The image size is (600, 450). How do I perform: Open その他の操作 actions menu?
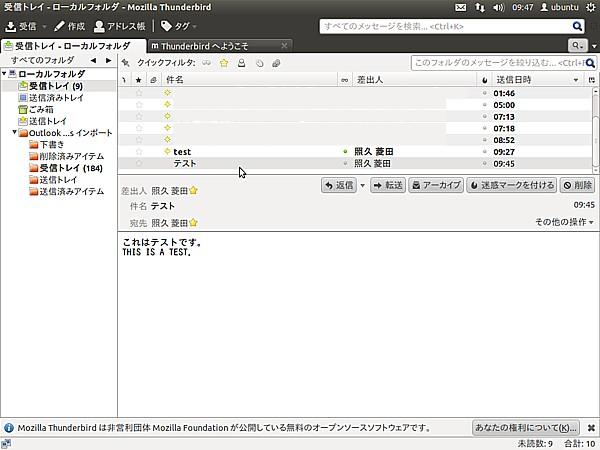[564, 222]
